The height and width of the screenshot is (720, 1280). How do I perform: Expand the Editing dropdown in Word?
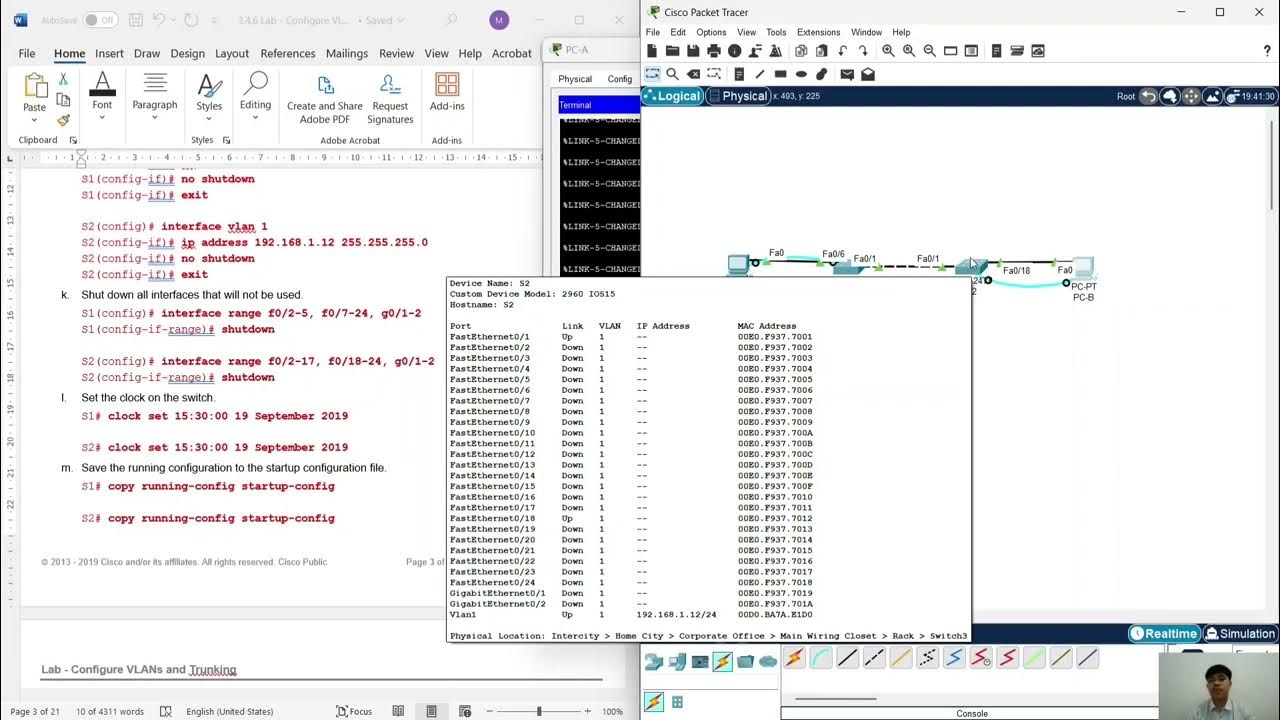click(x=255, y=118)
